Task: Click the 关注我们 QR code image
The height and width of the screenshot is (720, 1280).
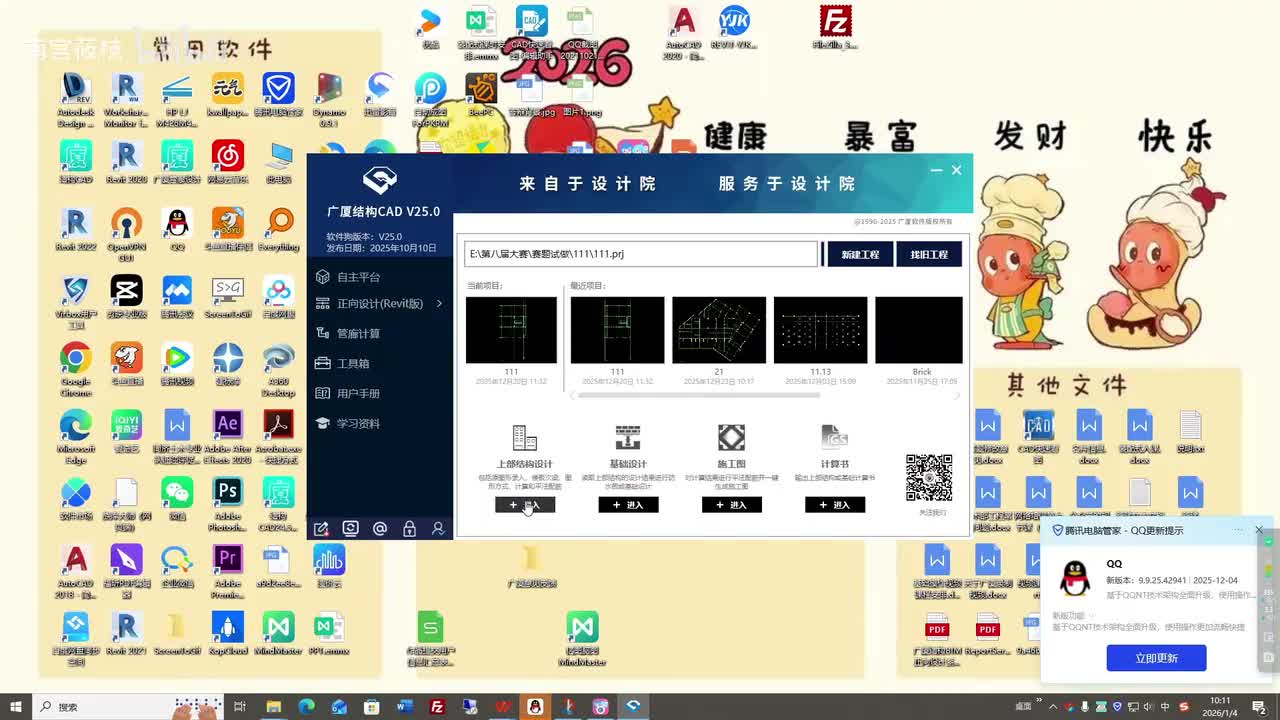Action: 929,478
